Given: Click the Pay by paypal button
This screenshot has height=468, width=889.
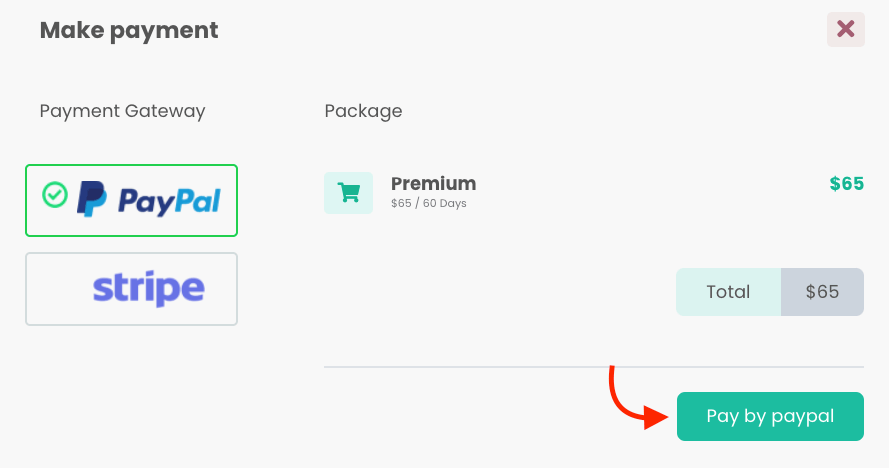Looking at the screenshot, I should (770, 416).
